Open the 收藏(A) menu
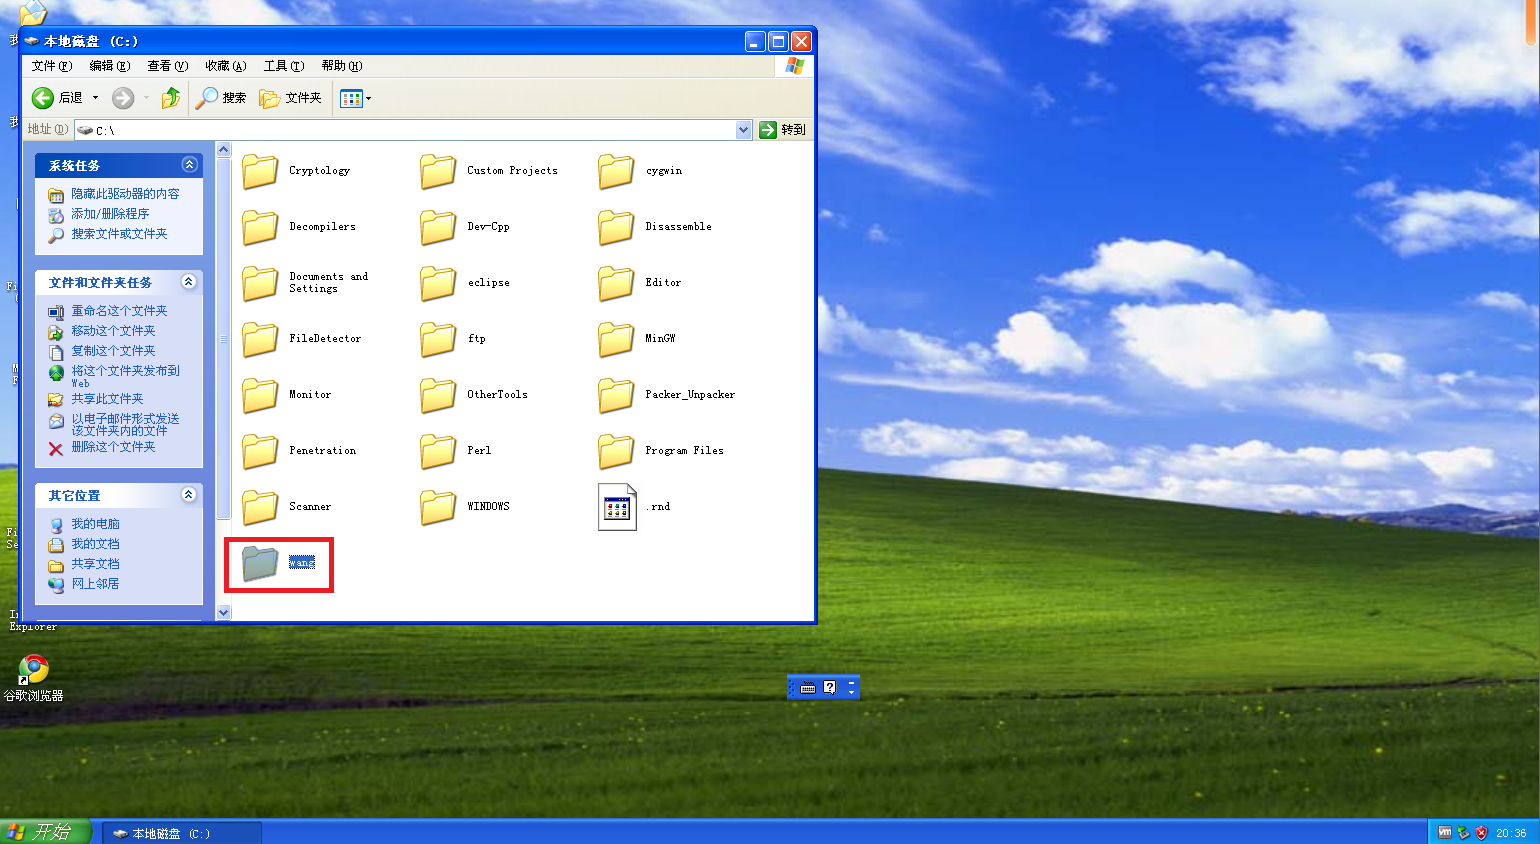The width and height of the screenshot is (1540, 844). tap(225, 66)
